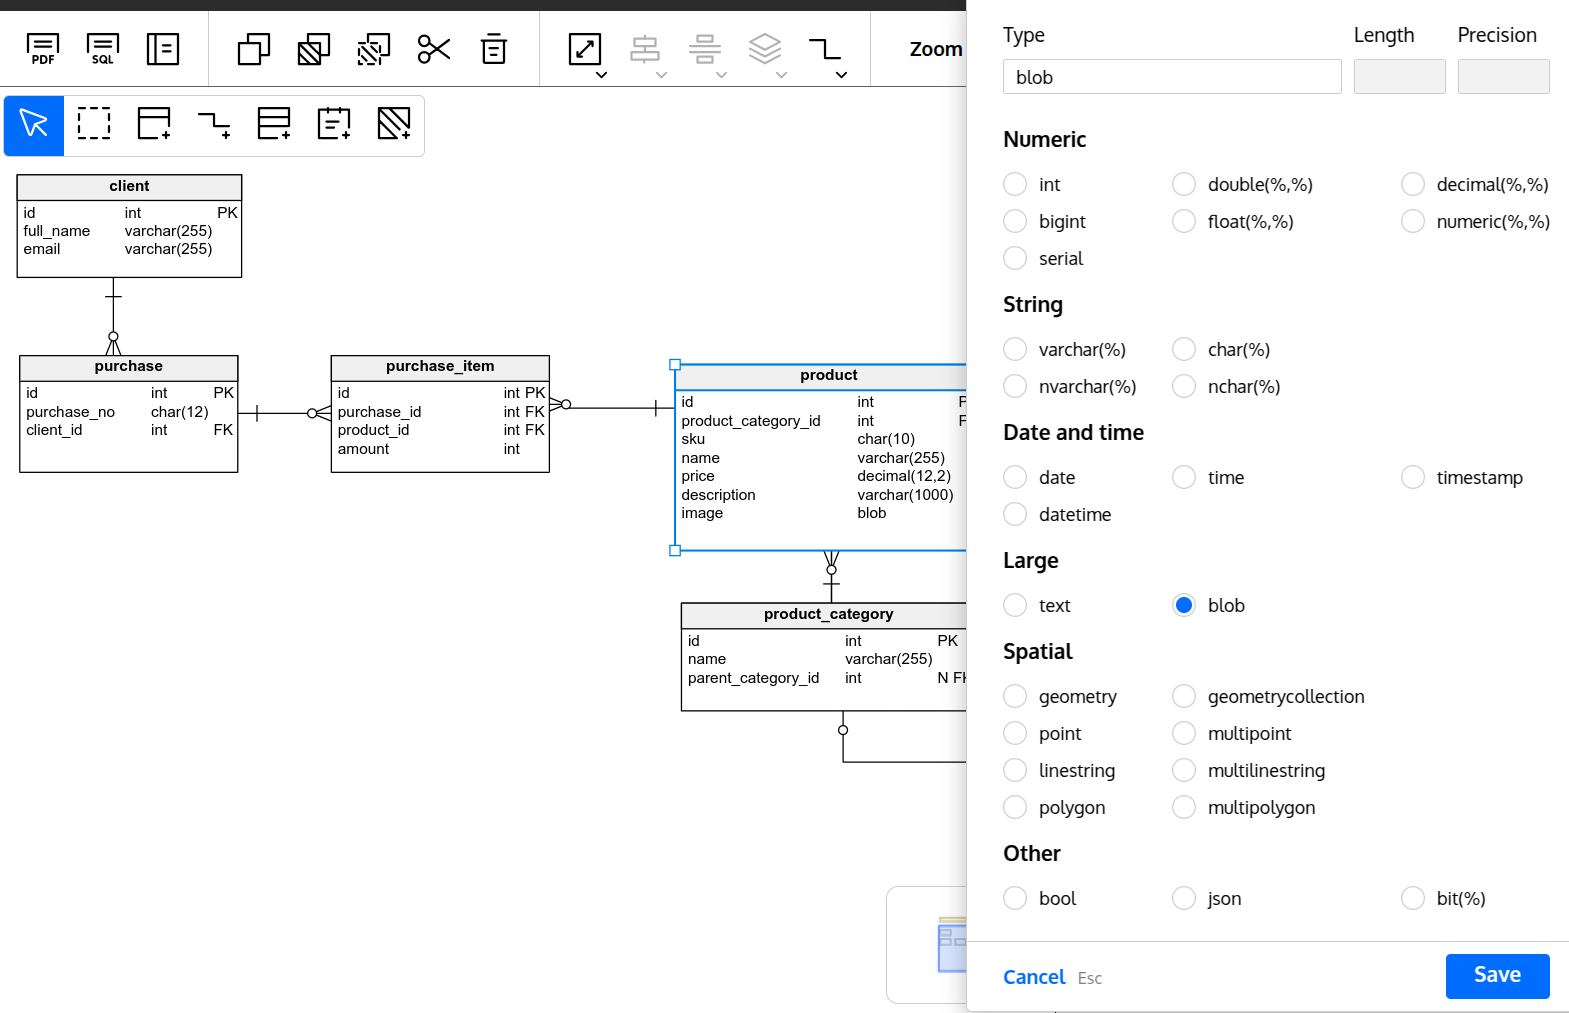The width and height of the screenshot is (1569, 1013).
Task: Export diagram as PDF
Action: 43,49
